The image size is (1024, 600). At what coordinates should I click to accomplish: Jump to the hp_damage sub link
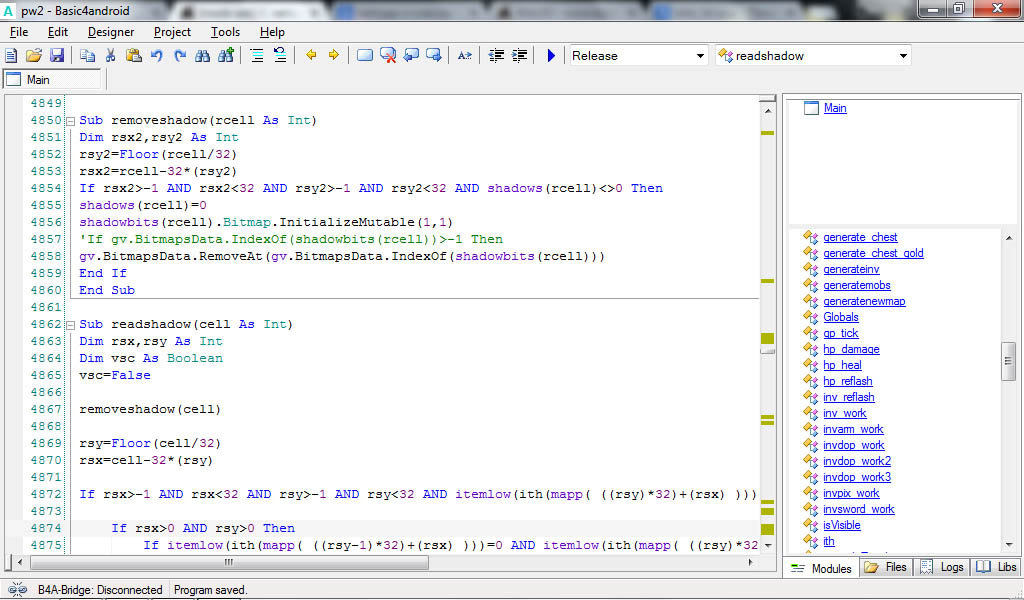[x=851, y=349]
